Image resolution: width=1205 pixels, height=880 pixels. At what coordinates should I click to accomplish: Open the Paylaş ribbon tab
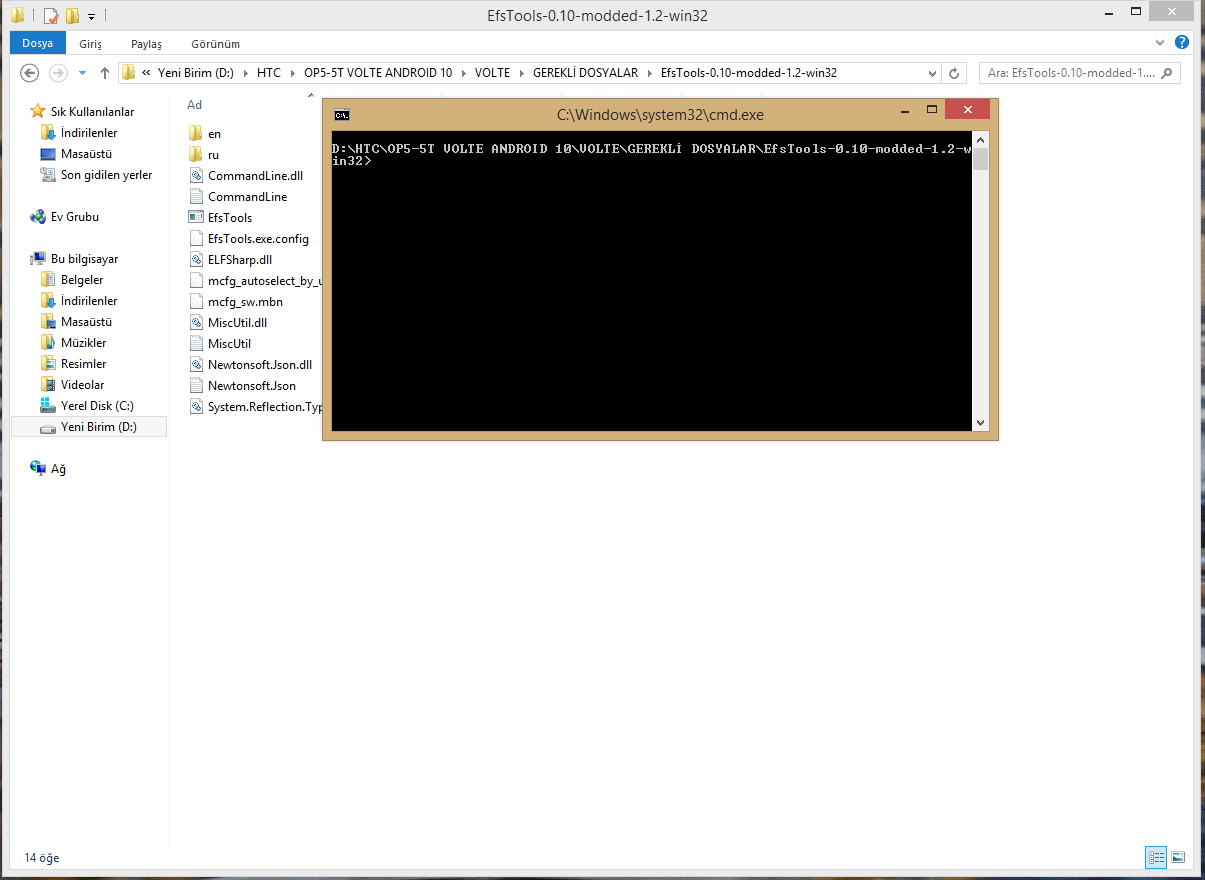[x=146, y=44]
